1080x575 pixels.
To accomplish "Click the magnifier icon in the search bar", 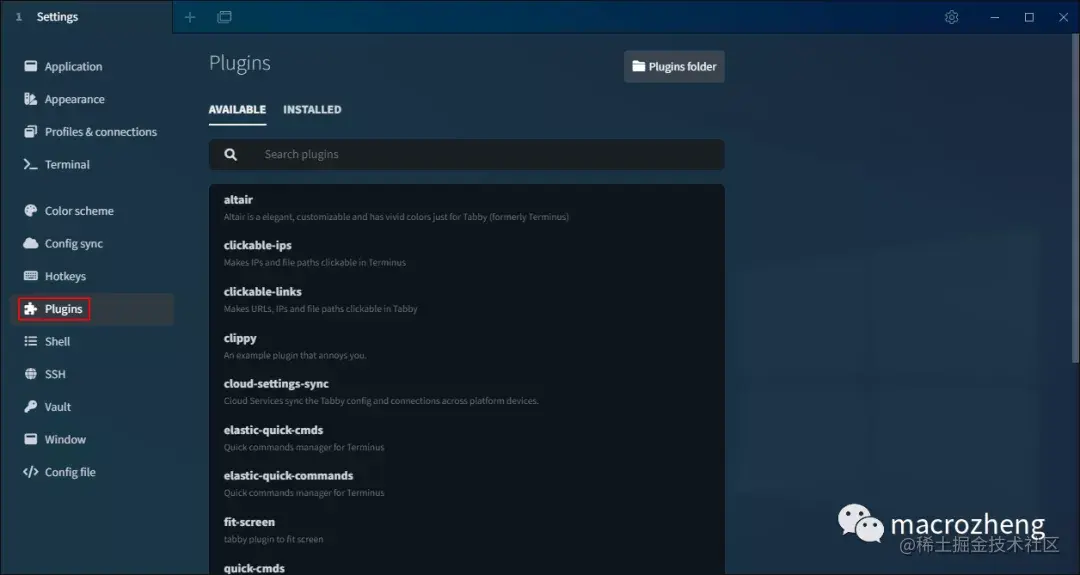I will [231, 155].
